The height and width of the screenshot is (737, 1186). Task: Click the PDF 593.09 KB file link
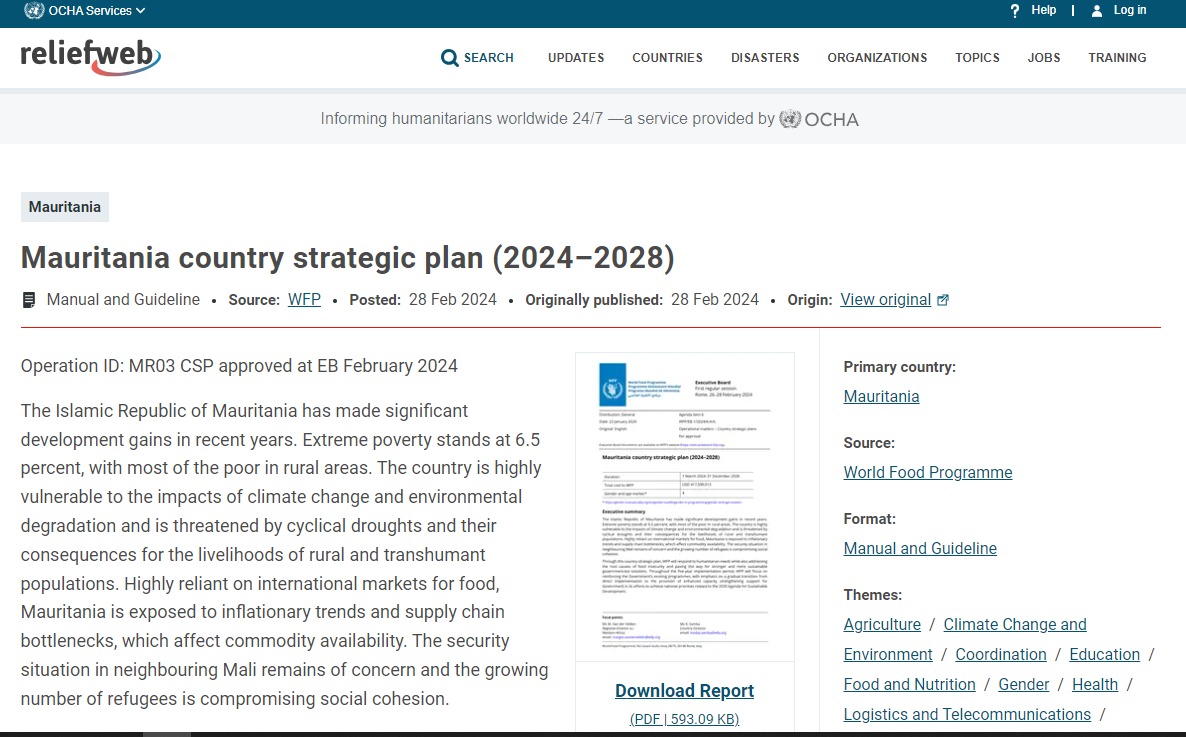(x=685, y=719)
